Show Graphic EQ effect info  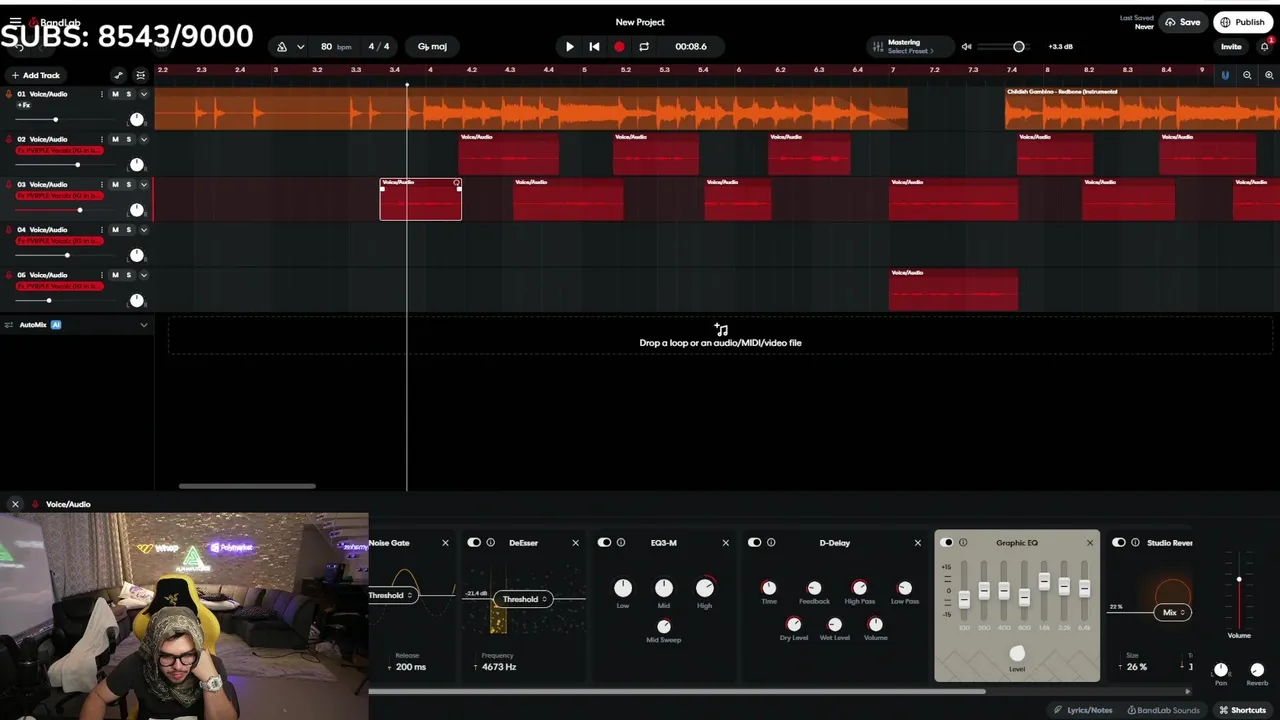click(963, 543)
